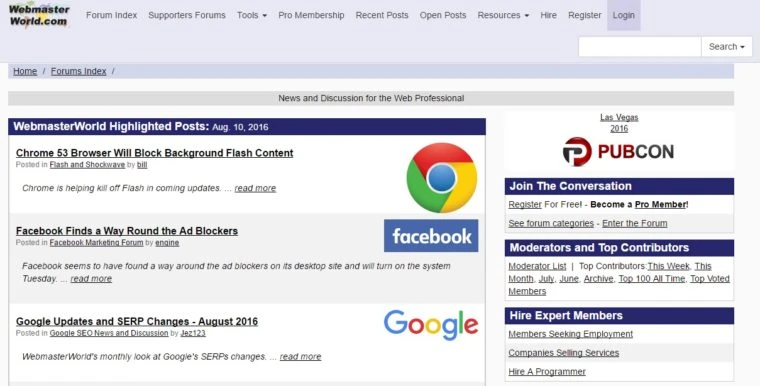
Task: Open Top 100 All Time link
Action: click(652, 279)
